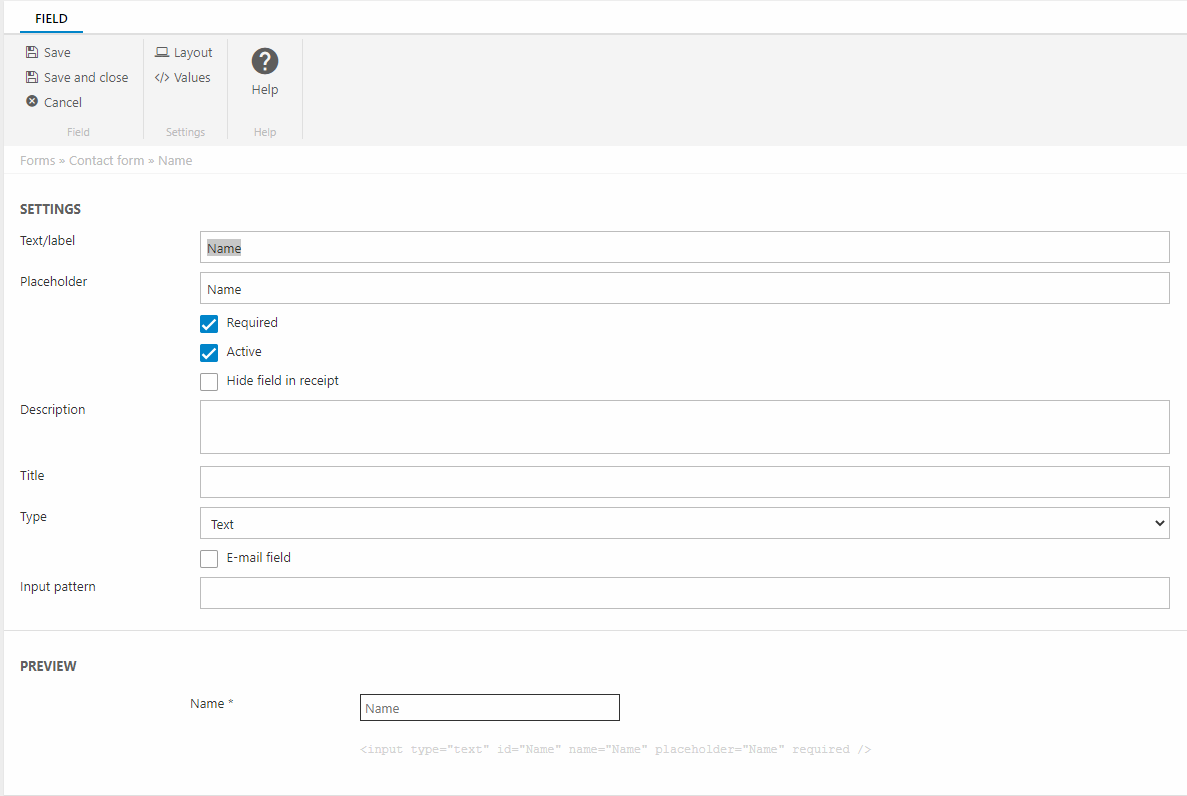Click the Description text area

[684, 427]
